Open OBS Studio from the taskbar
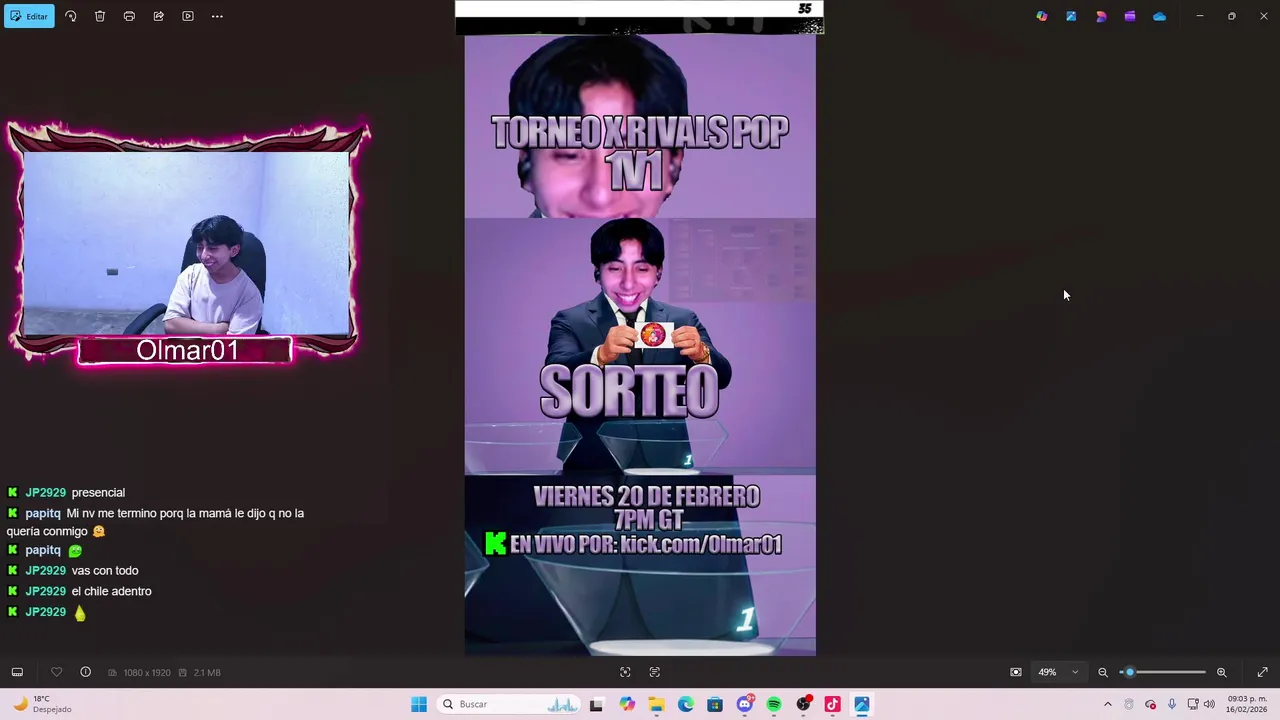 click(x=803, y=704)
